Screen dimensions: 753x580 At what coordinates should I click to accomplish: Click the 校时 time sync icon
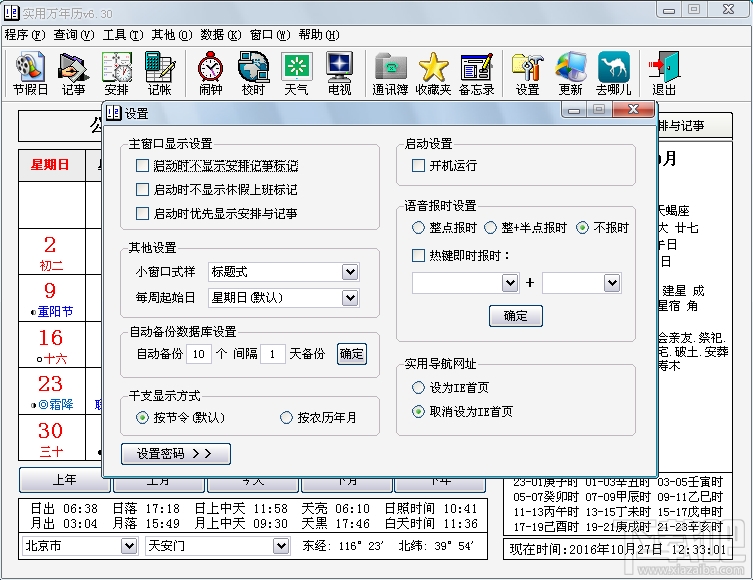[x=253, y=73]
